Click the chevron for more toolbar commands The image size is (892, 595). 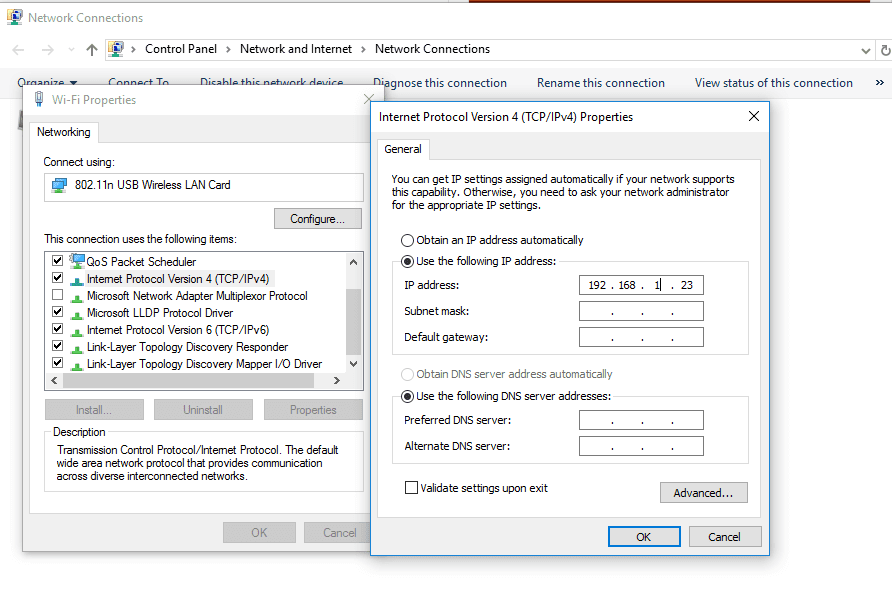click(880, 83)
